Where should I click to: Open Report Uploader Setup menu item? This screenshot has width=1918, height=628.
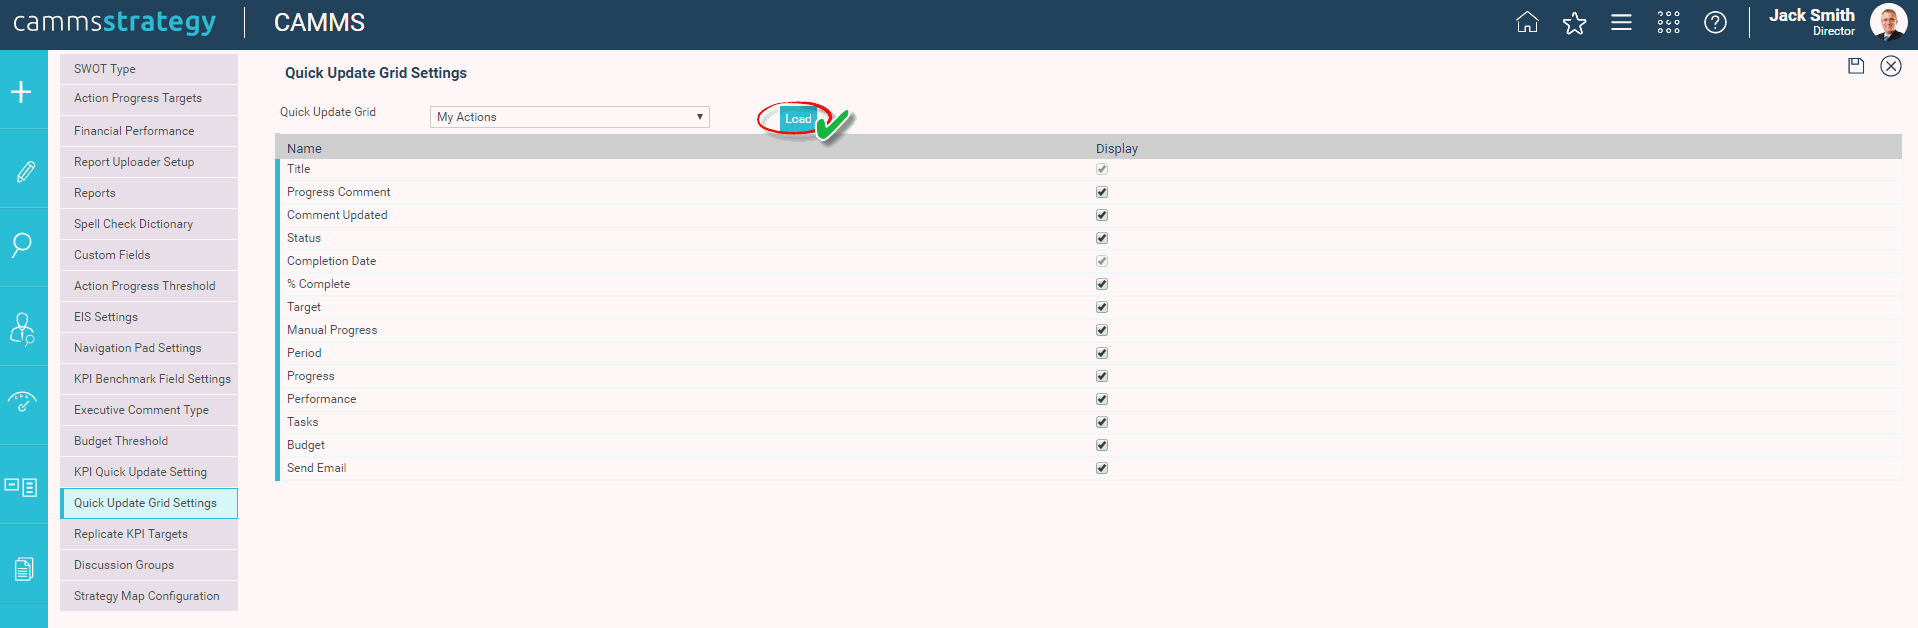point(149,162)
